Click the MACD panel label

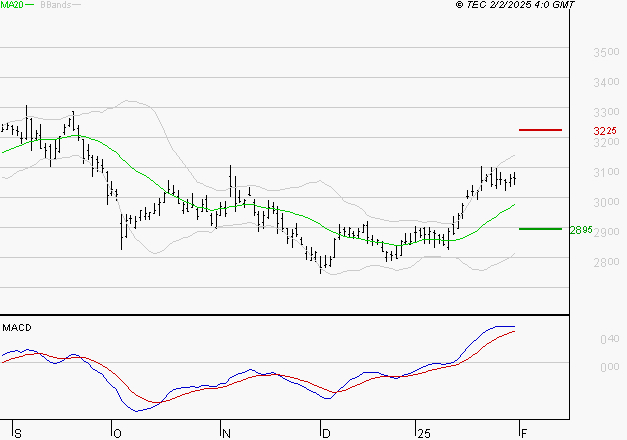17,328
